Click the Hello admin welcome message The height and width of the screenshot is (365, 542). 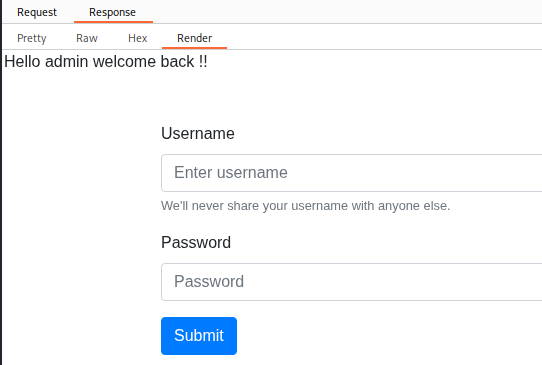tap(106, 62)
